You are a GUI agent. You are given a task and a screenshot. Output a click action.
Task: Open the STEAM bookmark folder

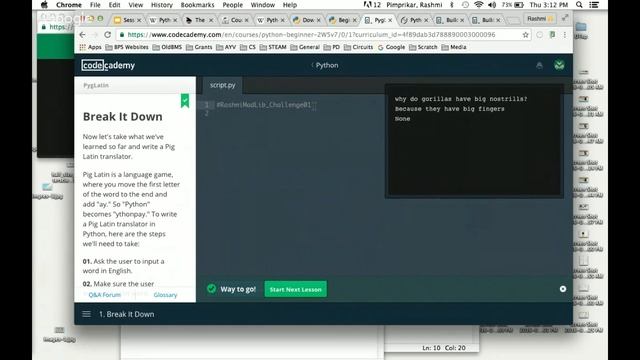point(273,47)
